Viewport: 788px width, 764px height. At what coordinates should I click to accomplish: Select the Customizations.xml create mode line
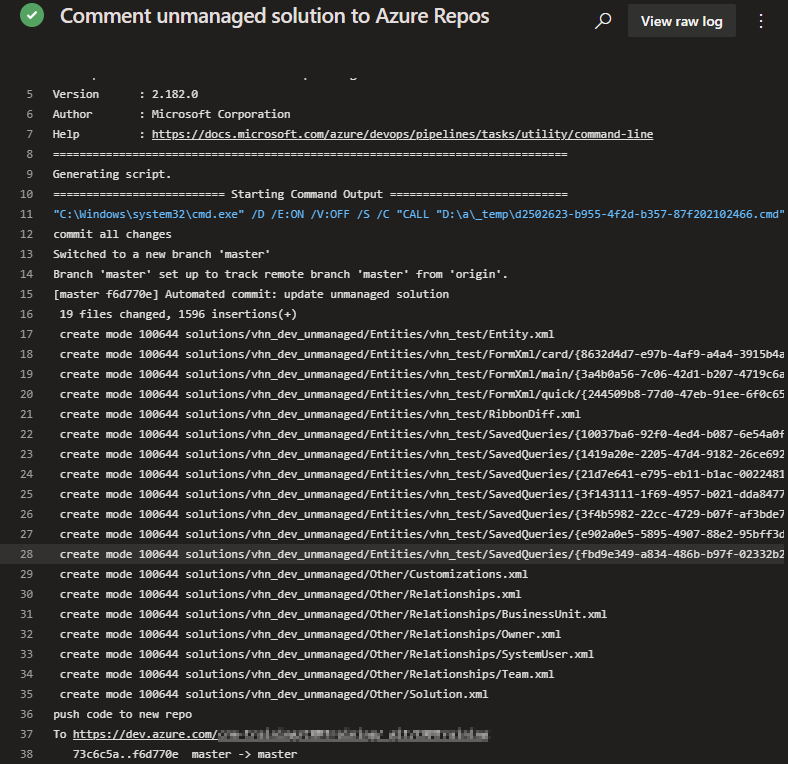(293, 575)
